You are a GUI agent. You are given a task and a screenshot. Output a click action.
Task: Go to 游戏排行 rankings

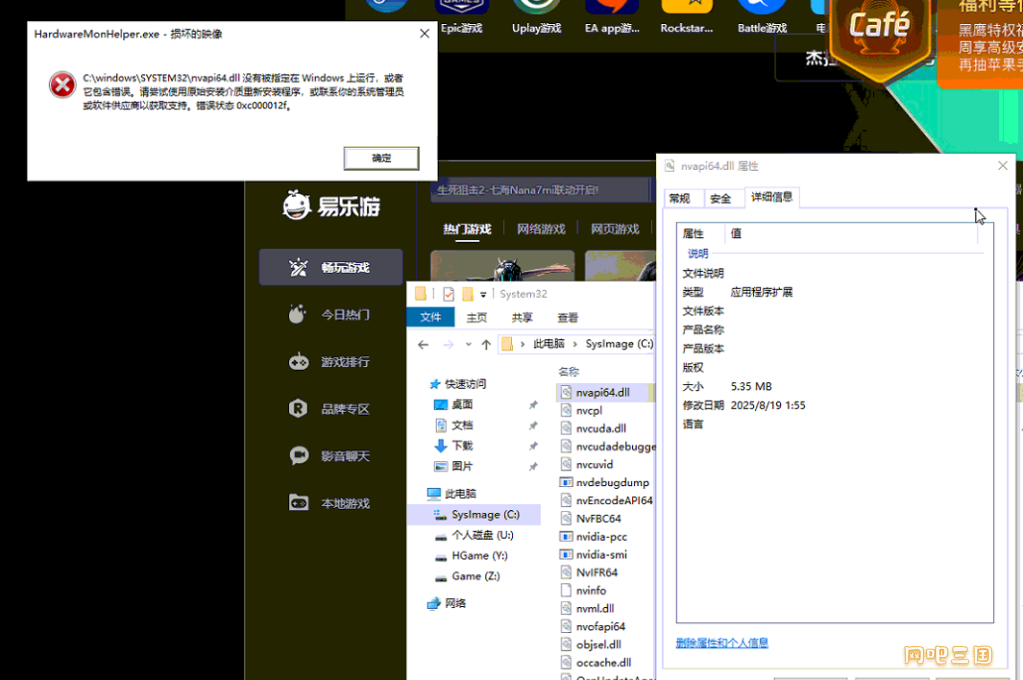[x=331, y=362]
